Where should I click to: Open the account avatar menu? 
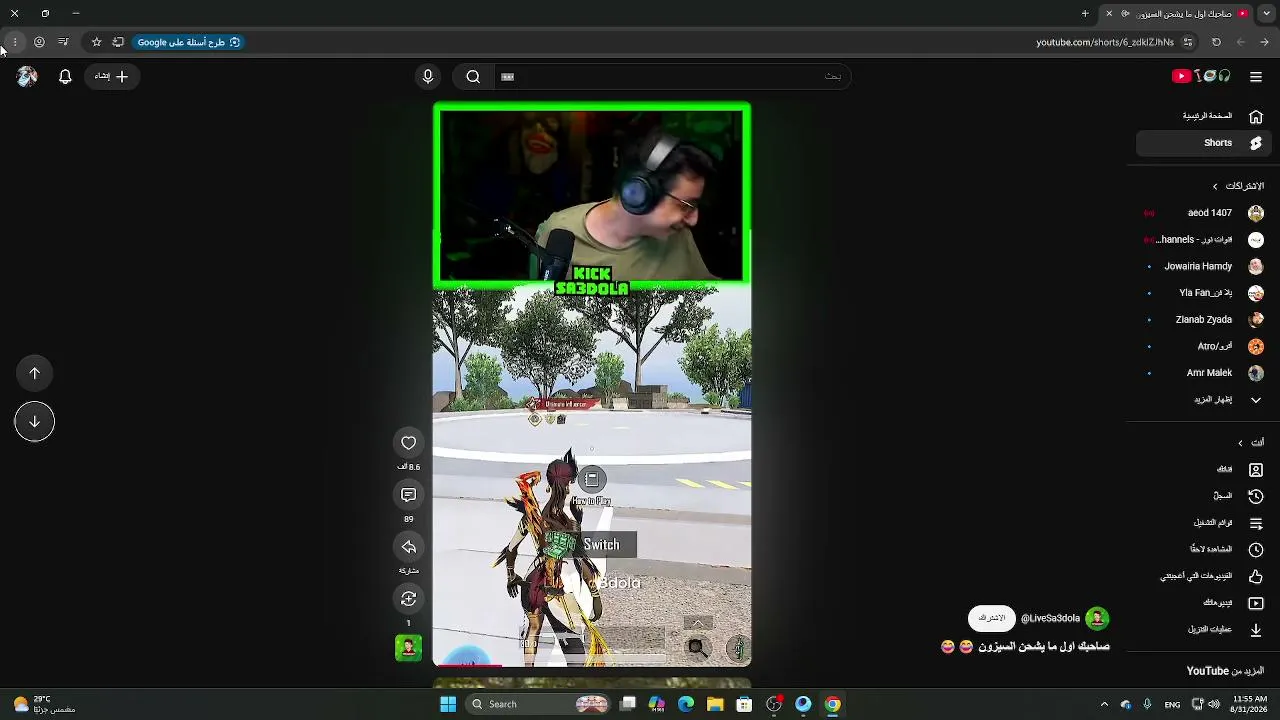point(27,76)
